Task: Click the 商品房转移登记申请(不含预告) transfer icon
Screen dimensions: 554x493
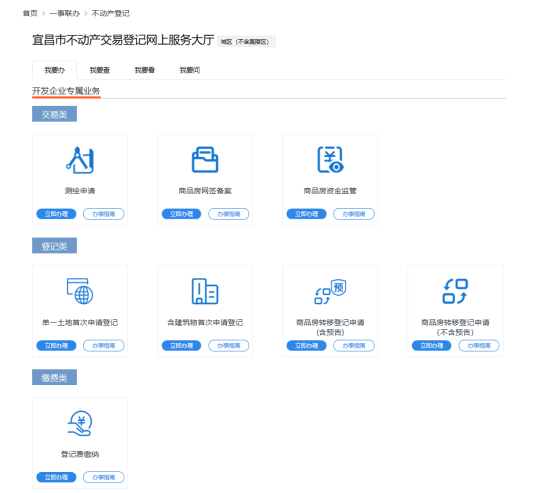Action: tap(455, 291)
